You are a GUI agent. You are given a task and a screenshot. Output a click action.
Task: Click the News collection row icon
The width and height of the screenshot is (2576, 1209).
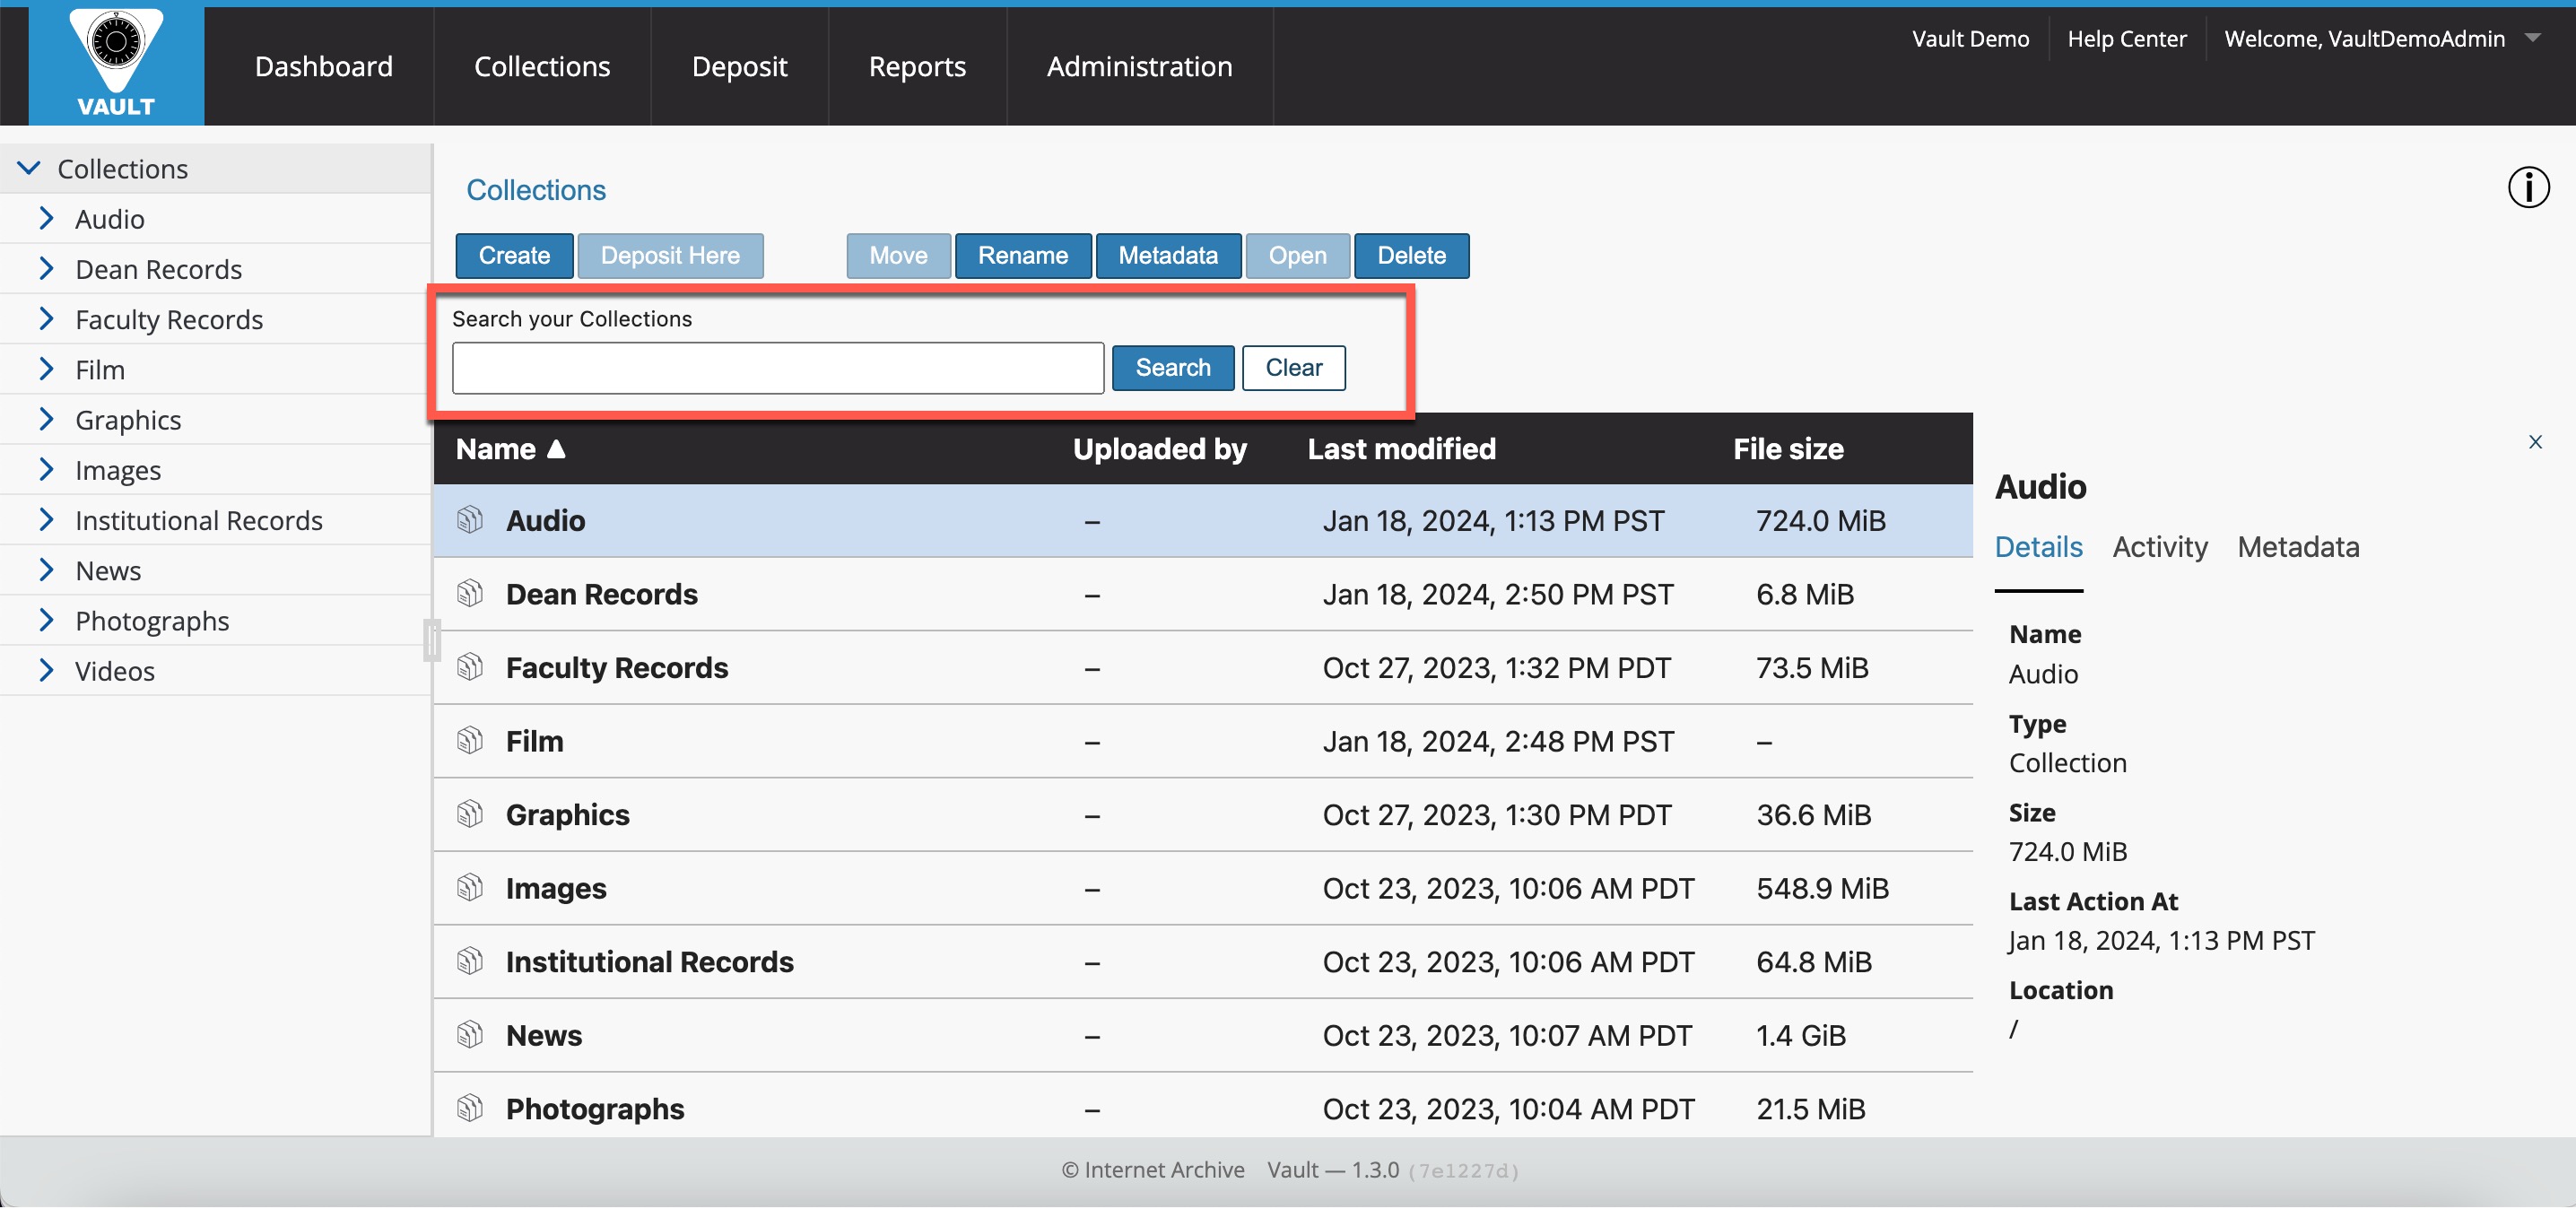470,1035
